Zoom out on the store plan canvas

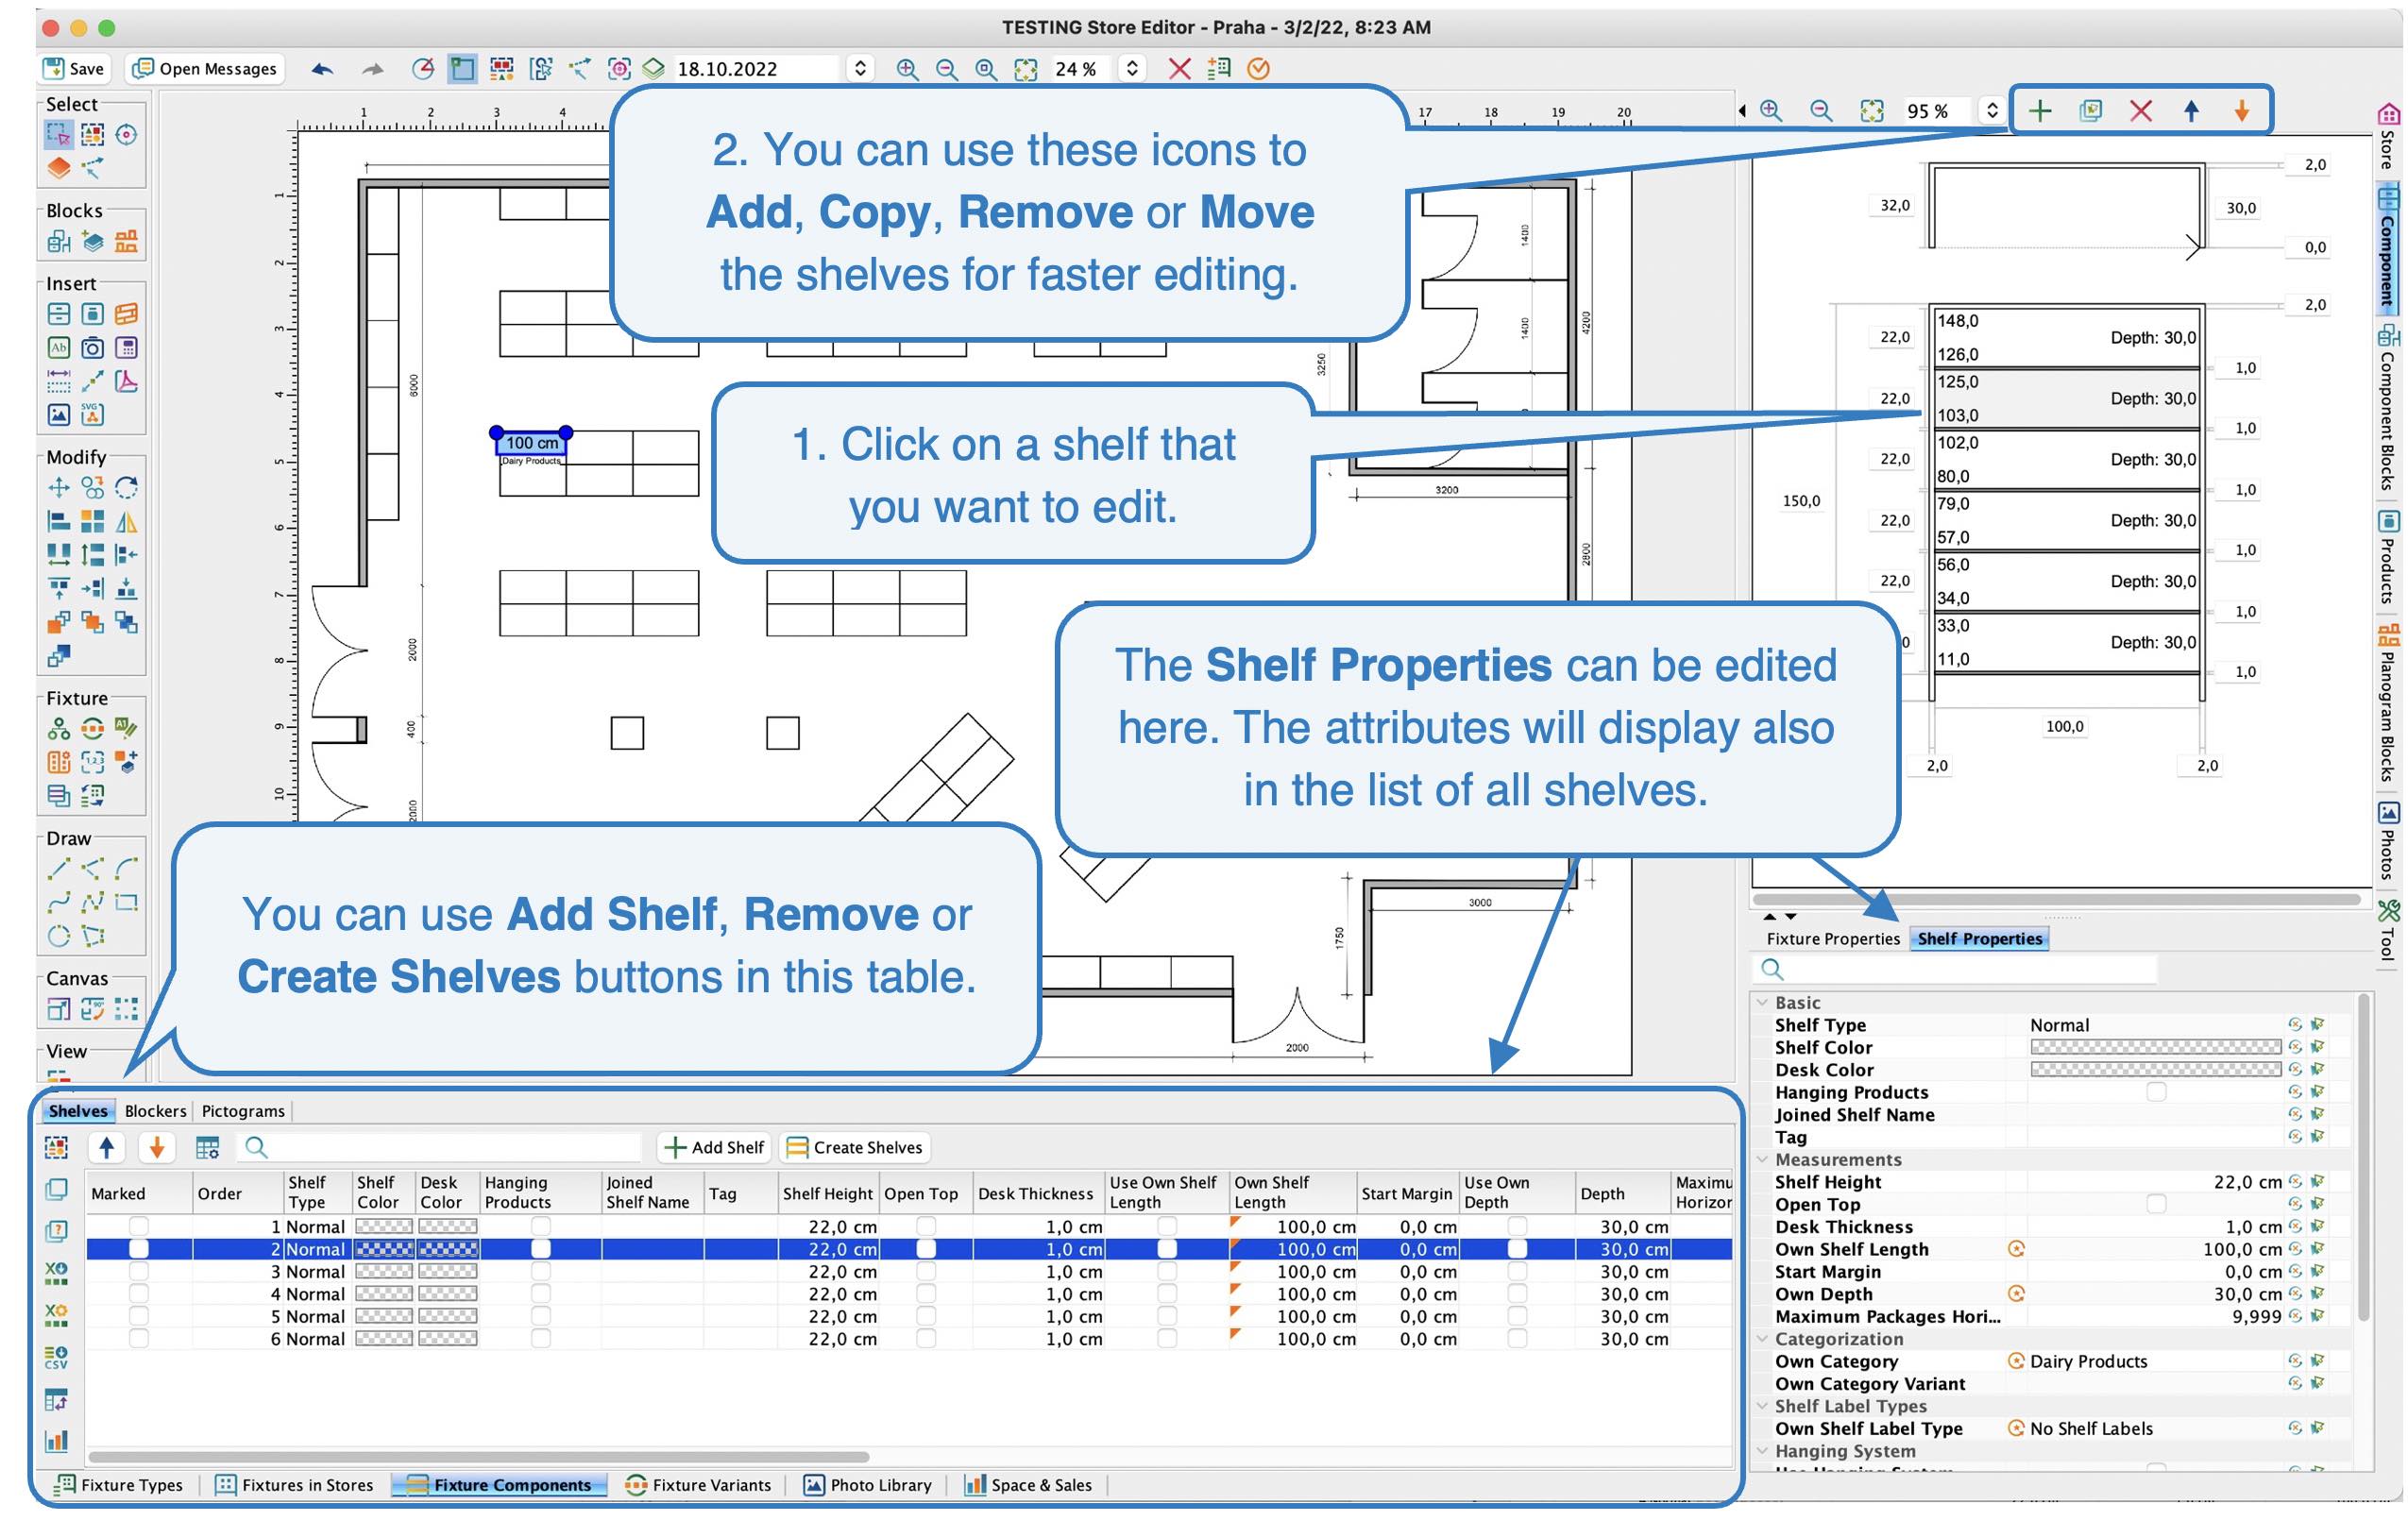[x=946, y=68]
